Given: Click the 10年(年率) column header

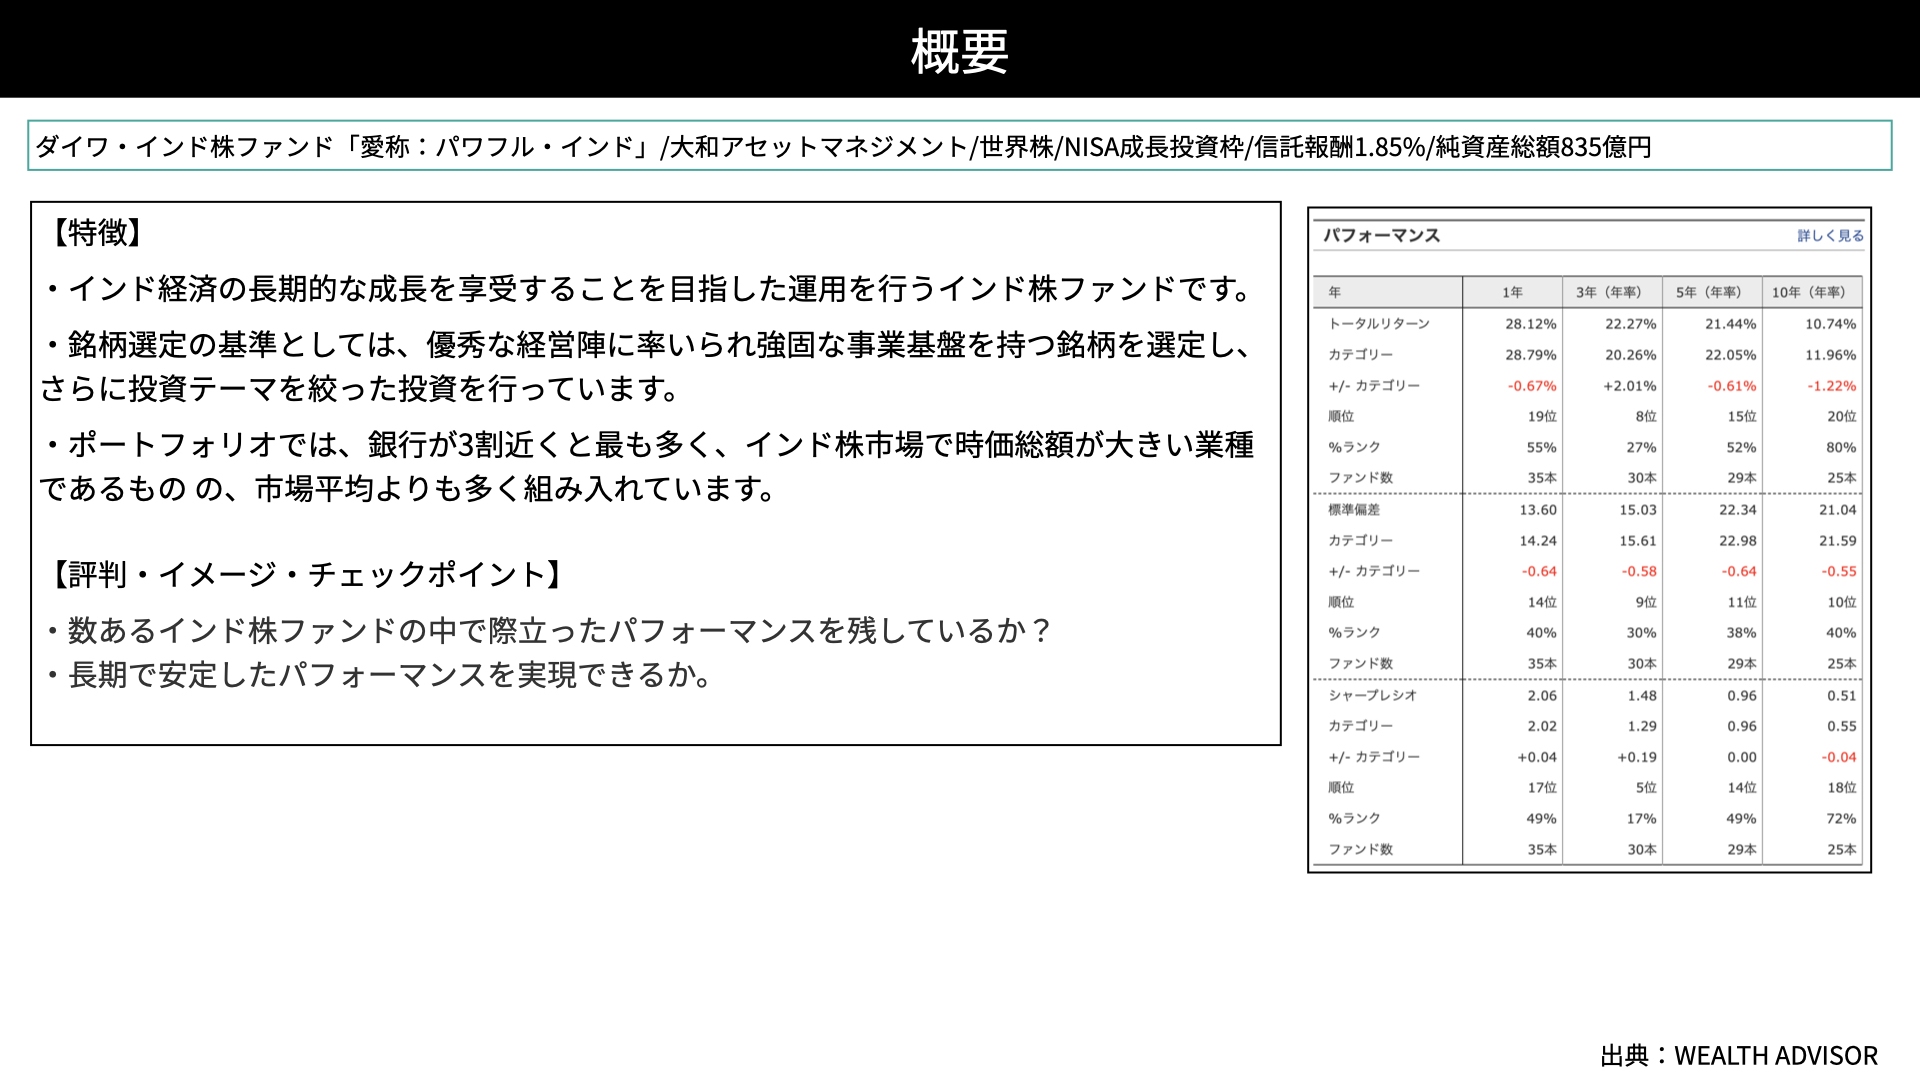Looking at the screenshot, I should tap(1809, 292).
